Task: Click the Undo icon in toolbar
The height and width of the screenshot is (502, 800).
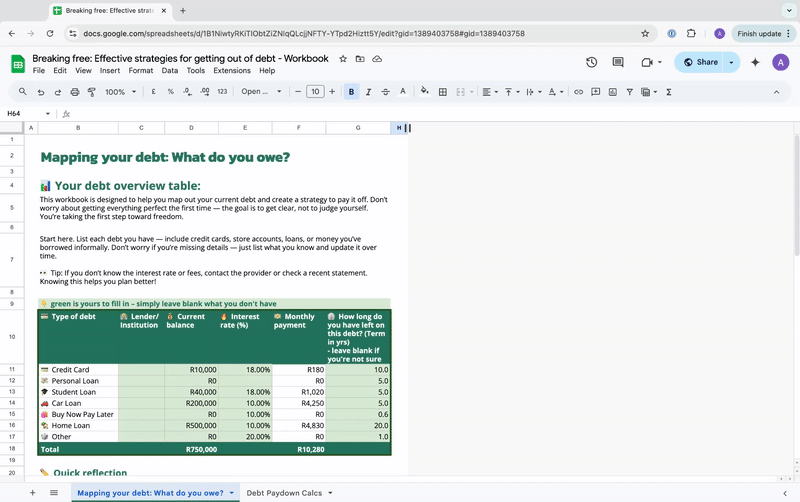Action: [x=41, y=92]
